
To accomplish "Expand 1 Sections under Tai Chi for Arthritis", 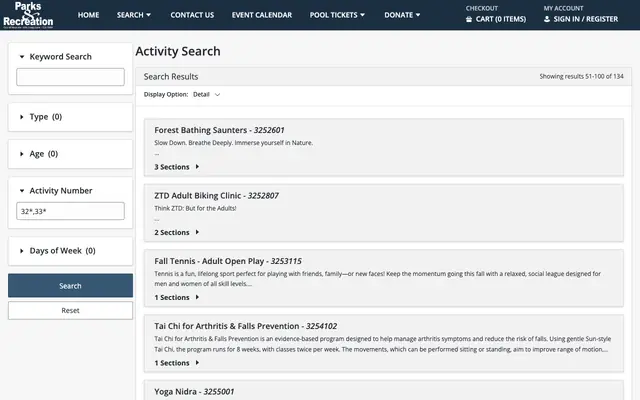I will (177, 363).
